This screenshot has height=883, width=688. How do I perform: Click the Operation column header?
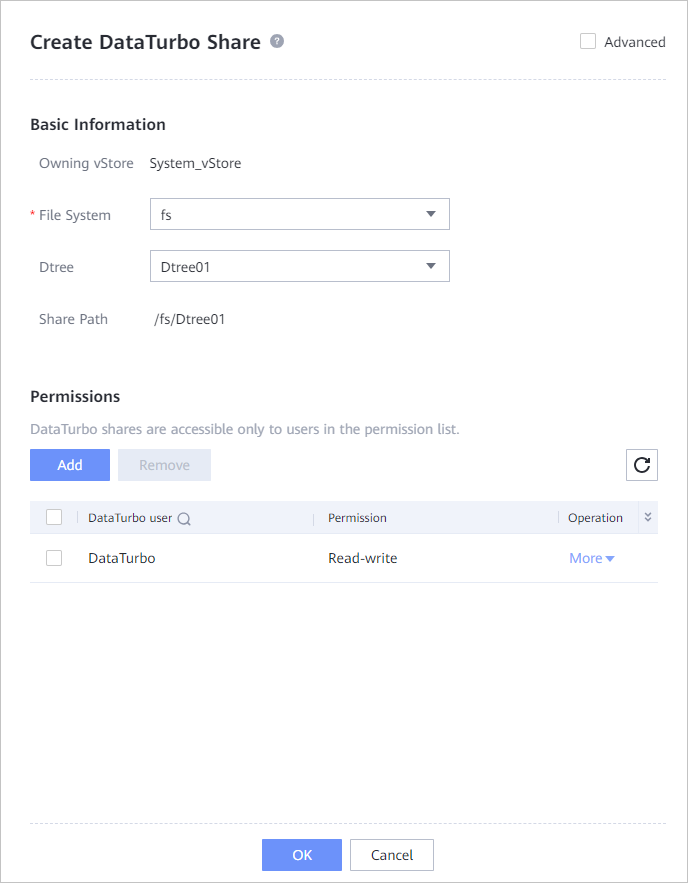[x=595, y=518]
